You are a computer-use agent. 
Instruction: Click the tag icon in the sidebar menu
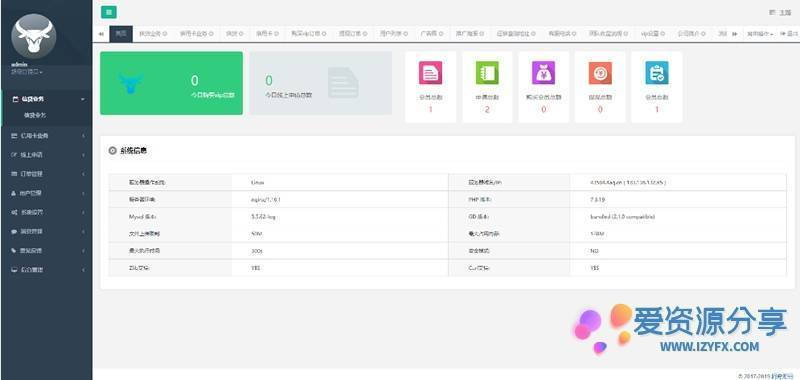[15, 250]
